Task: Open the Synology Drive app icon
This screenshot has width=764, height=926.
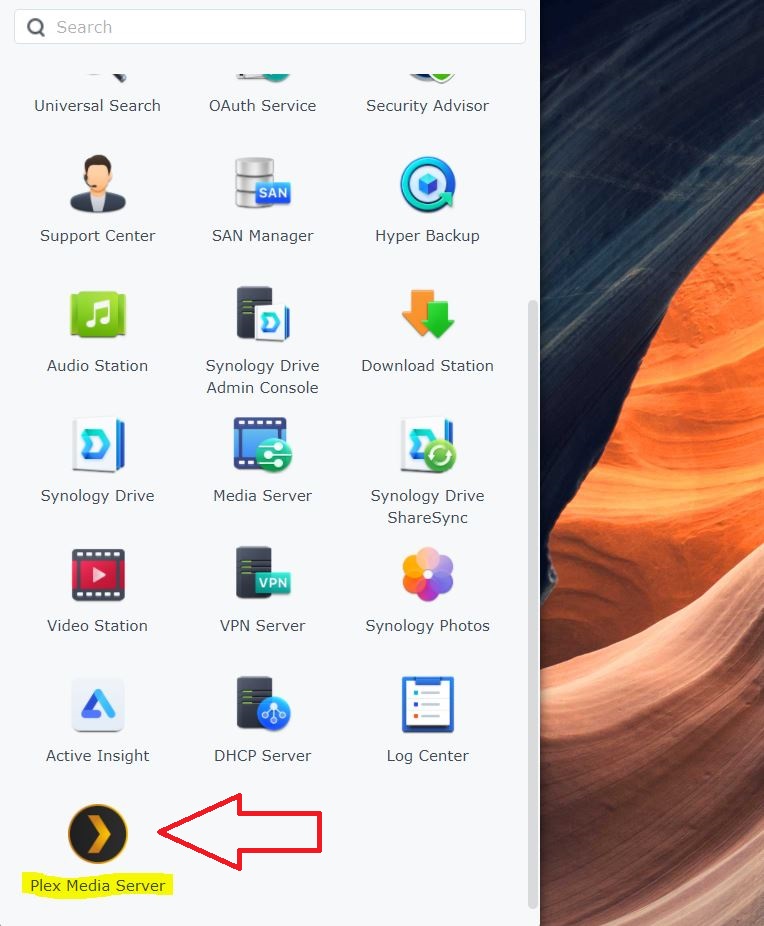Action: point(97,445)
